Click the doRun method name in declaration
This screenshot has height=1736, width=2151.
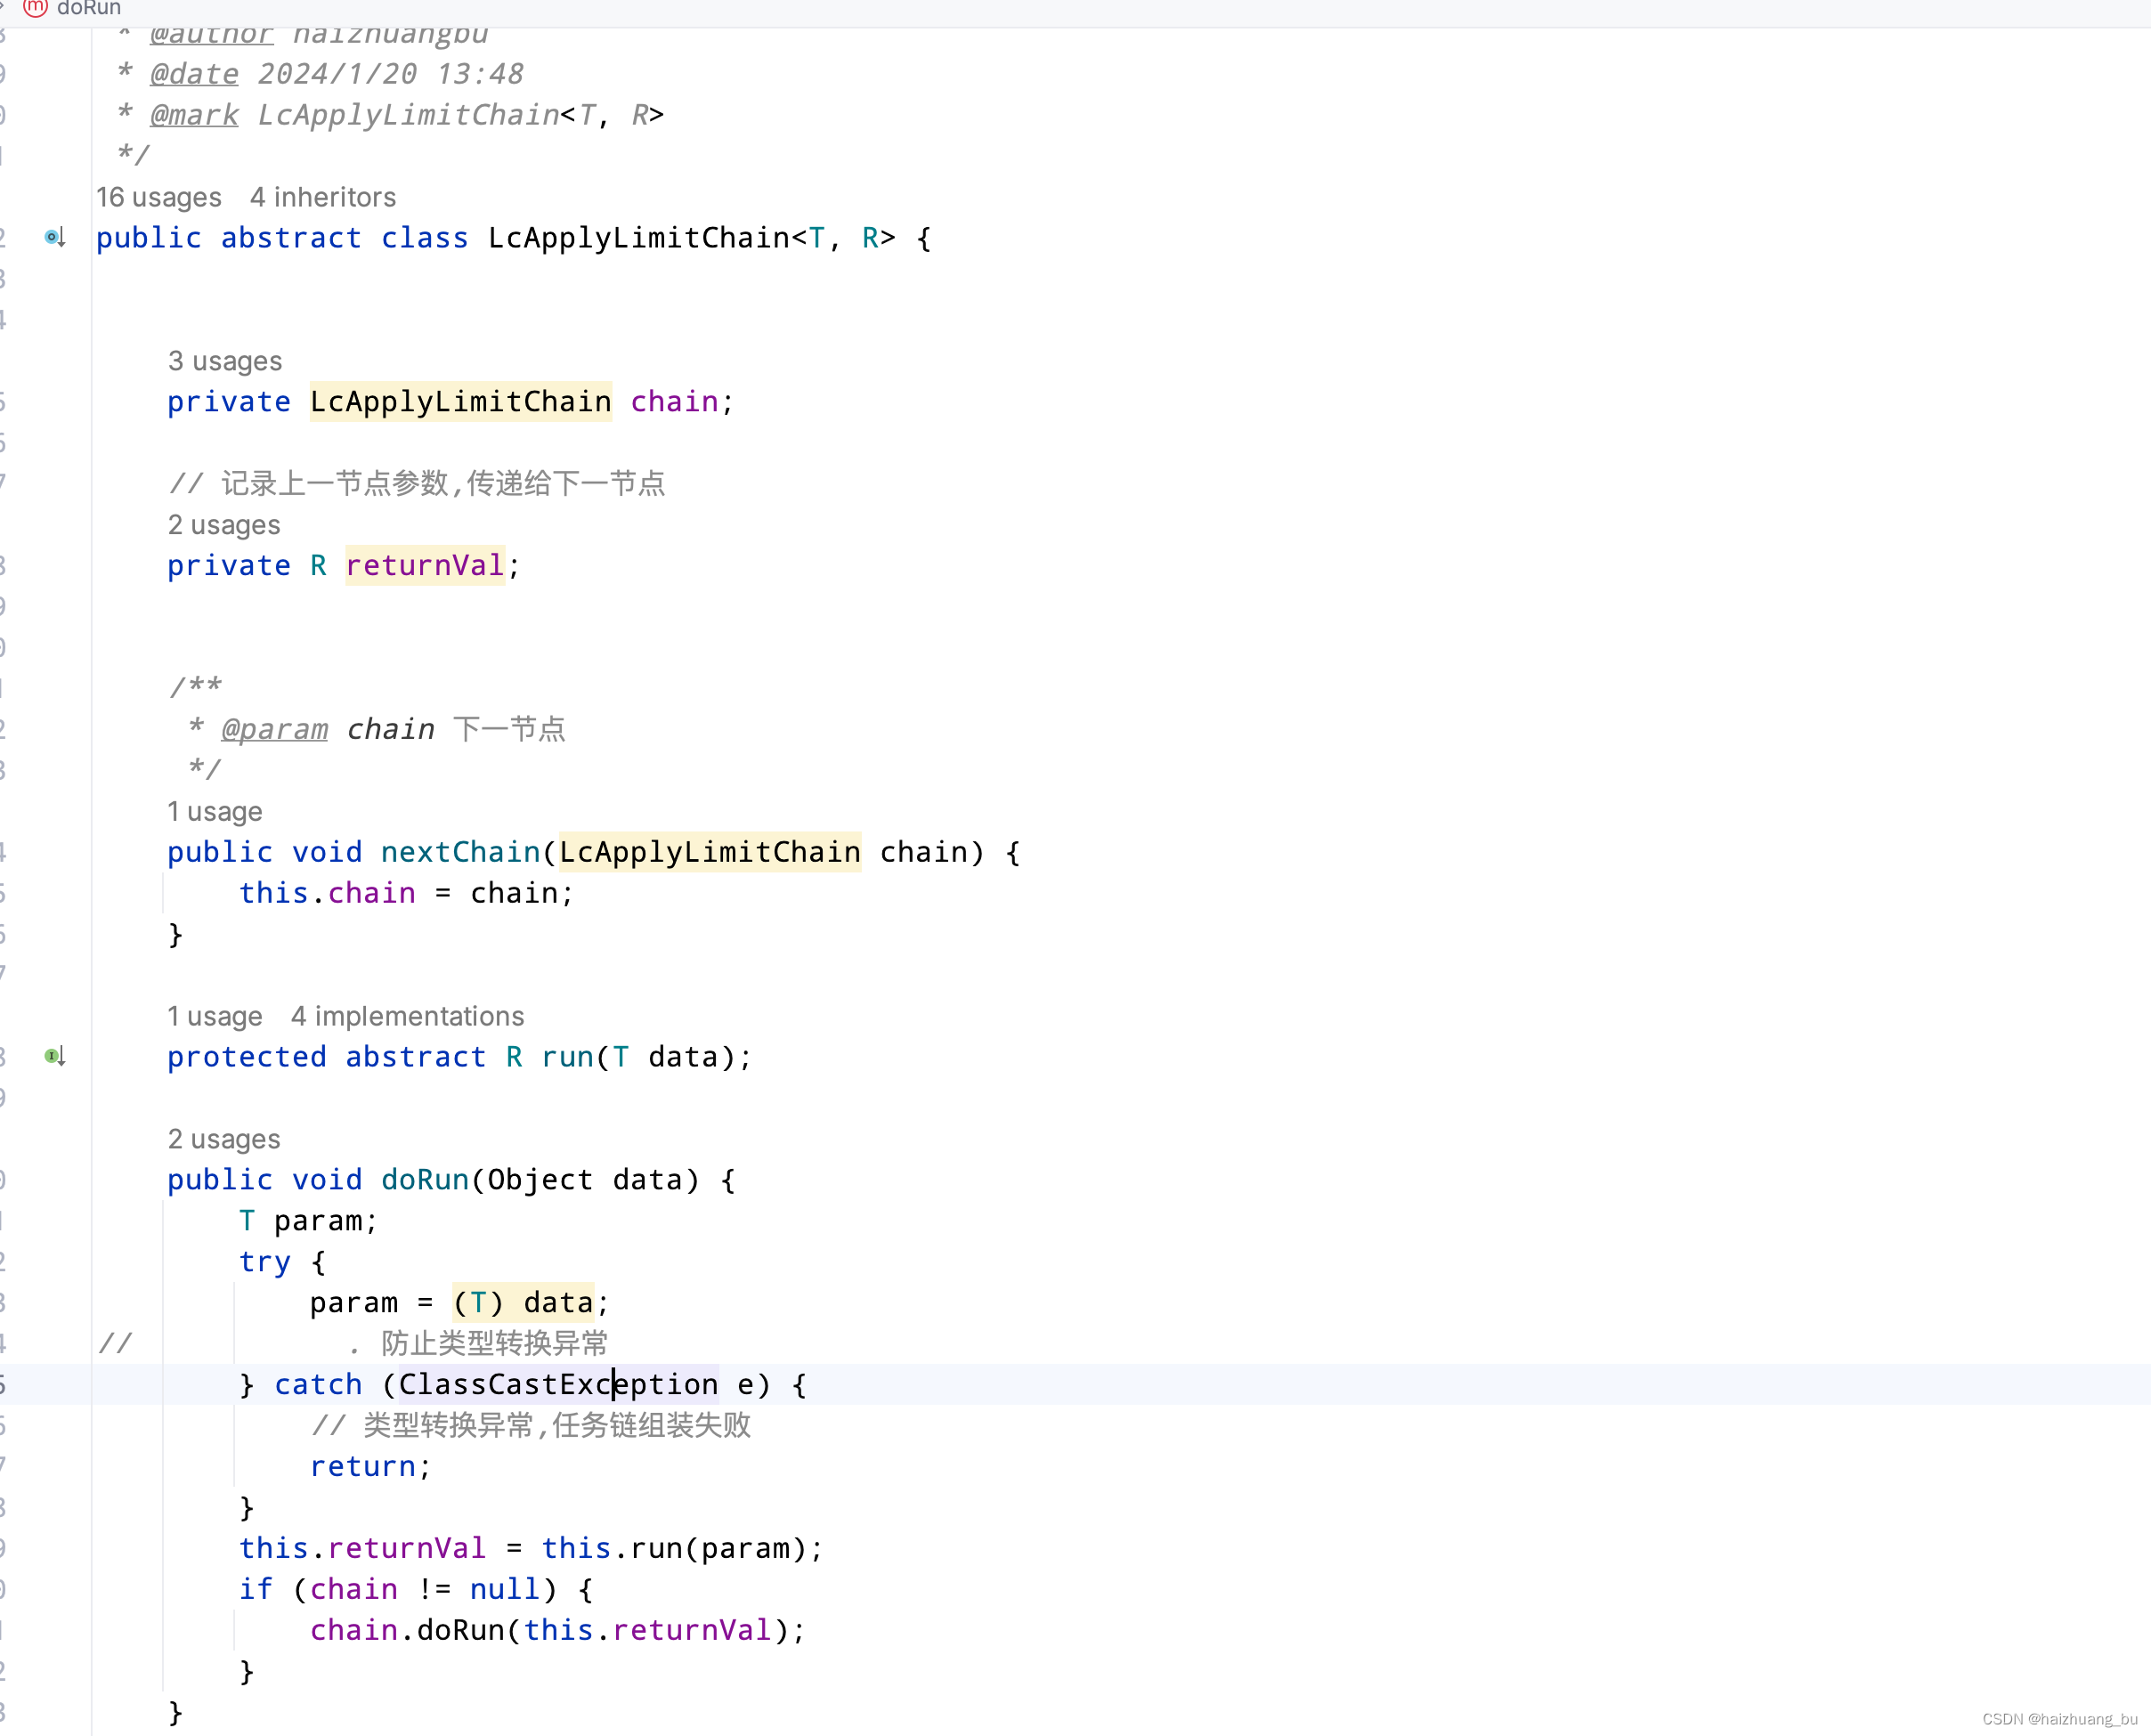pyautogui.click(x=425, y=1180)
